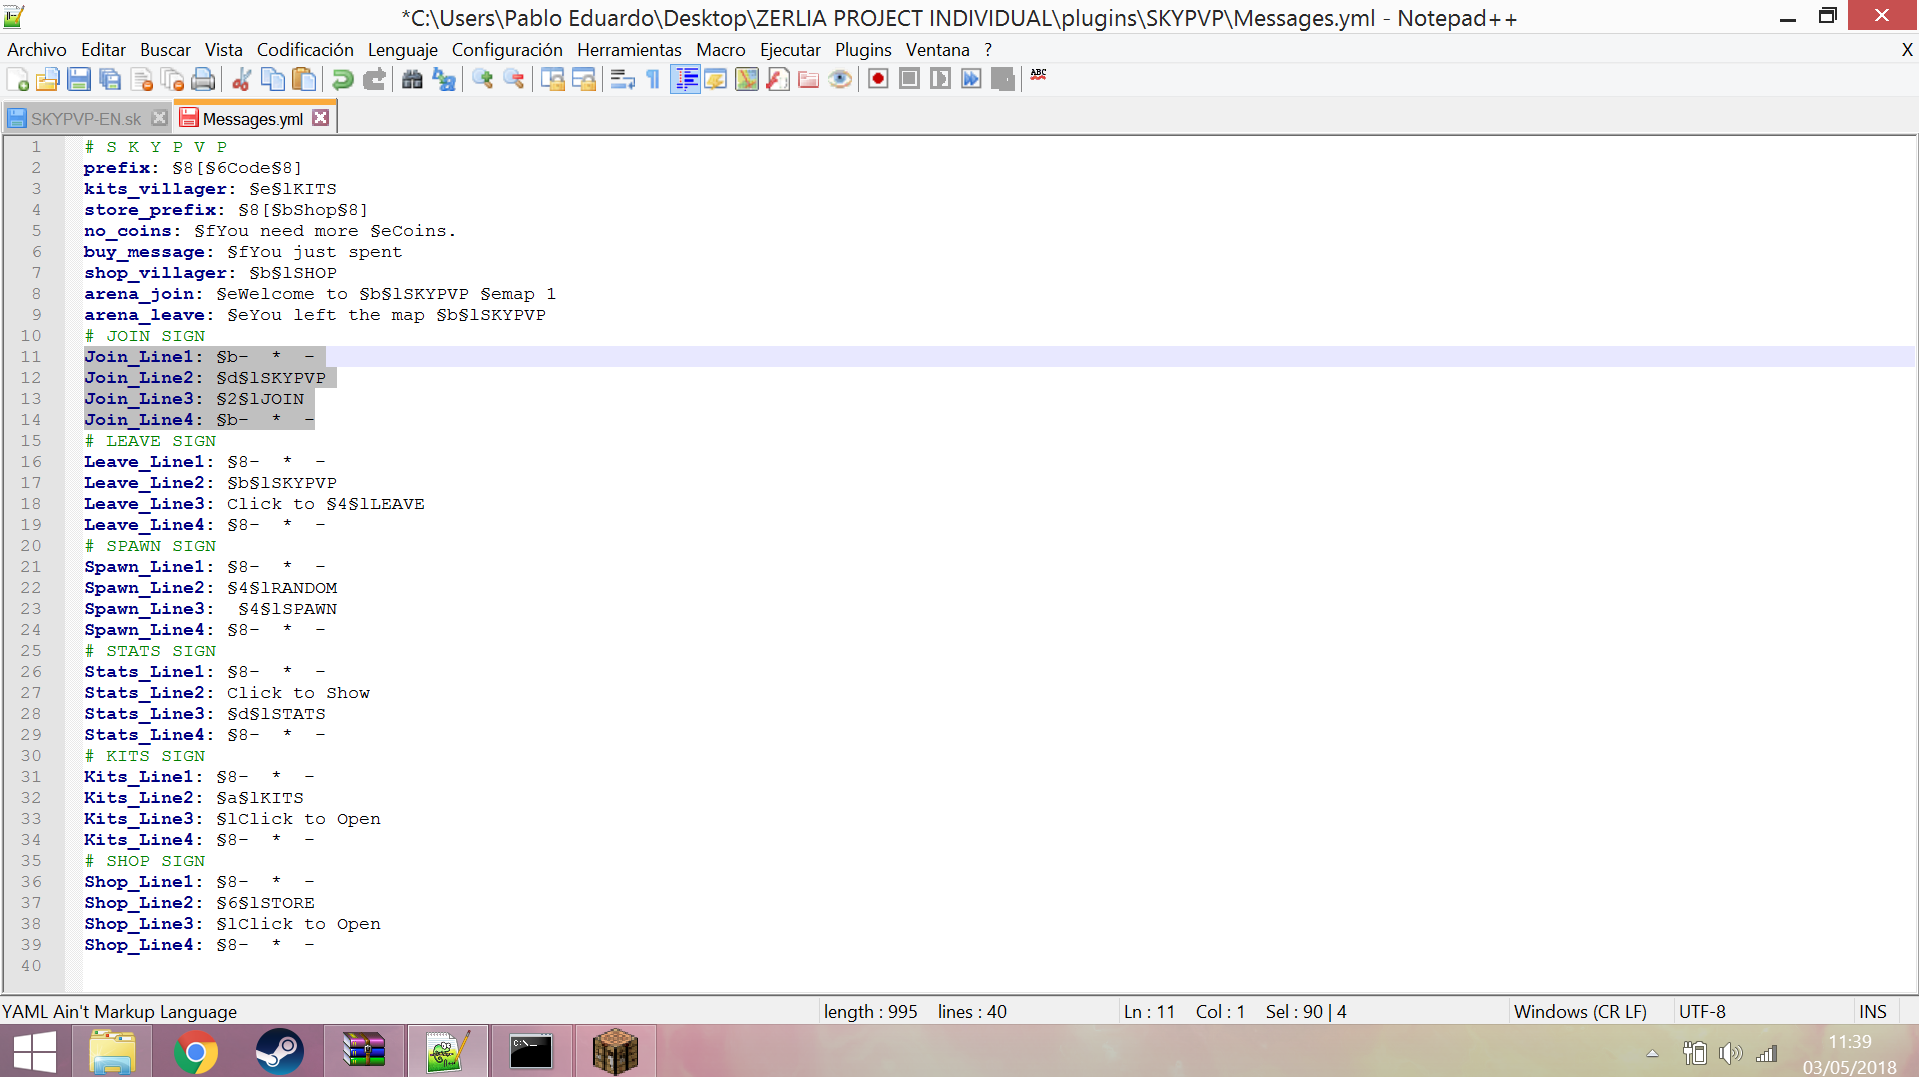Click the Zoom in magnifier icon

click(x=483, y=80)
